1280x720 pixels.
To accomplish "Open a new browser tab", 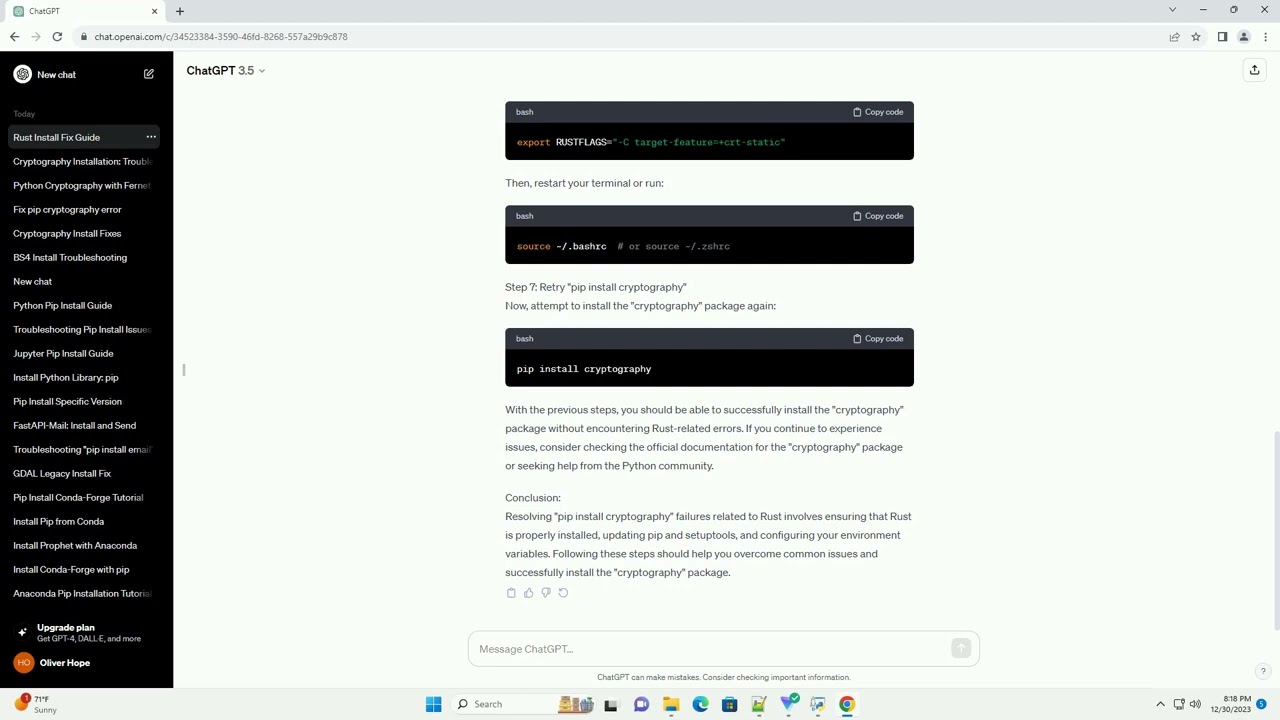I will 180,11.
